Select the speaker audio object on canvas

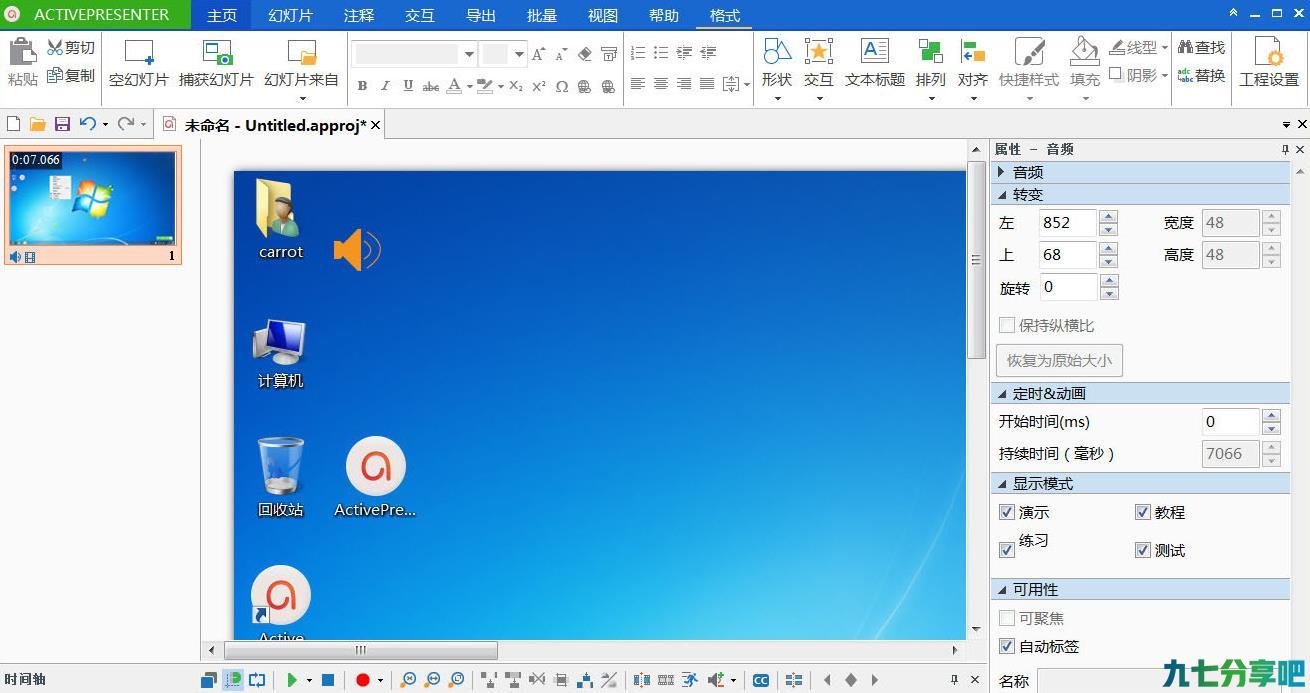(357, 249)
